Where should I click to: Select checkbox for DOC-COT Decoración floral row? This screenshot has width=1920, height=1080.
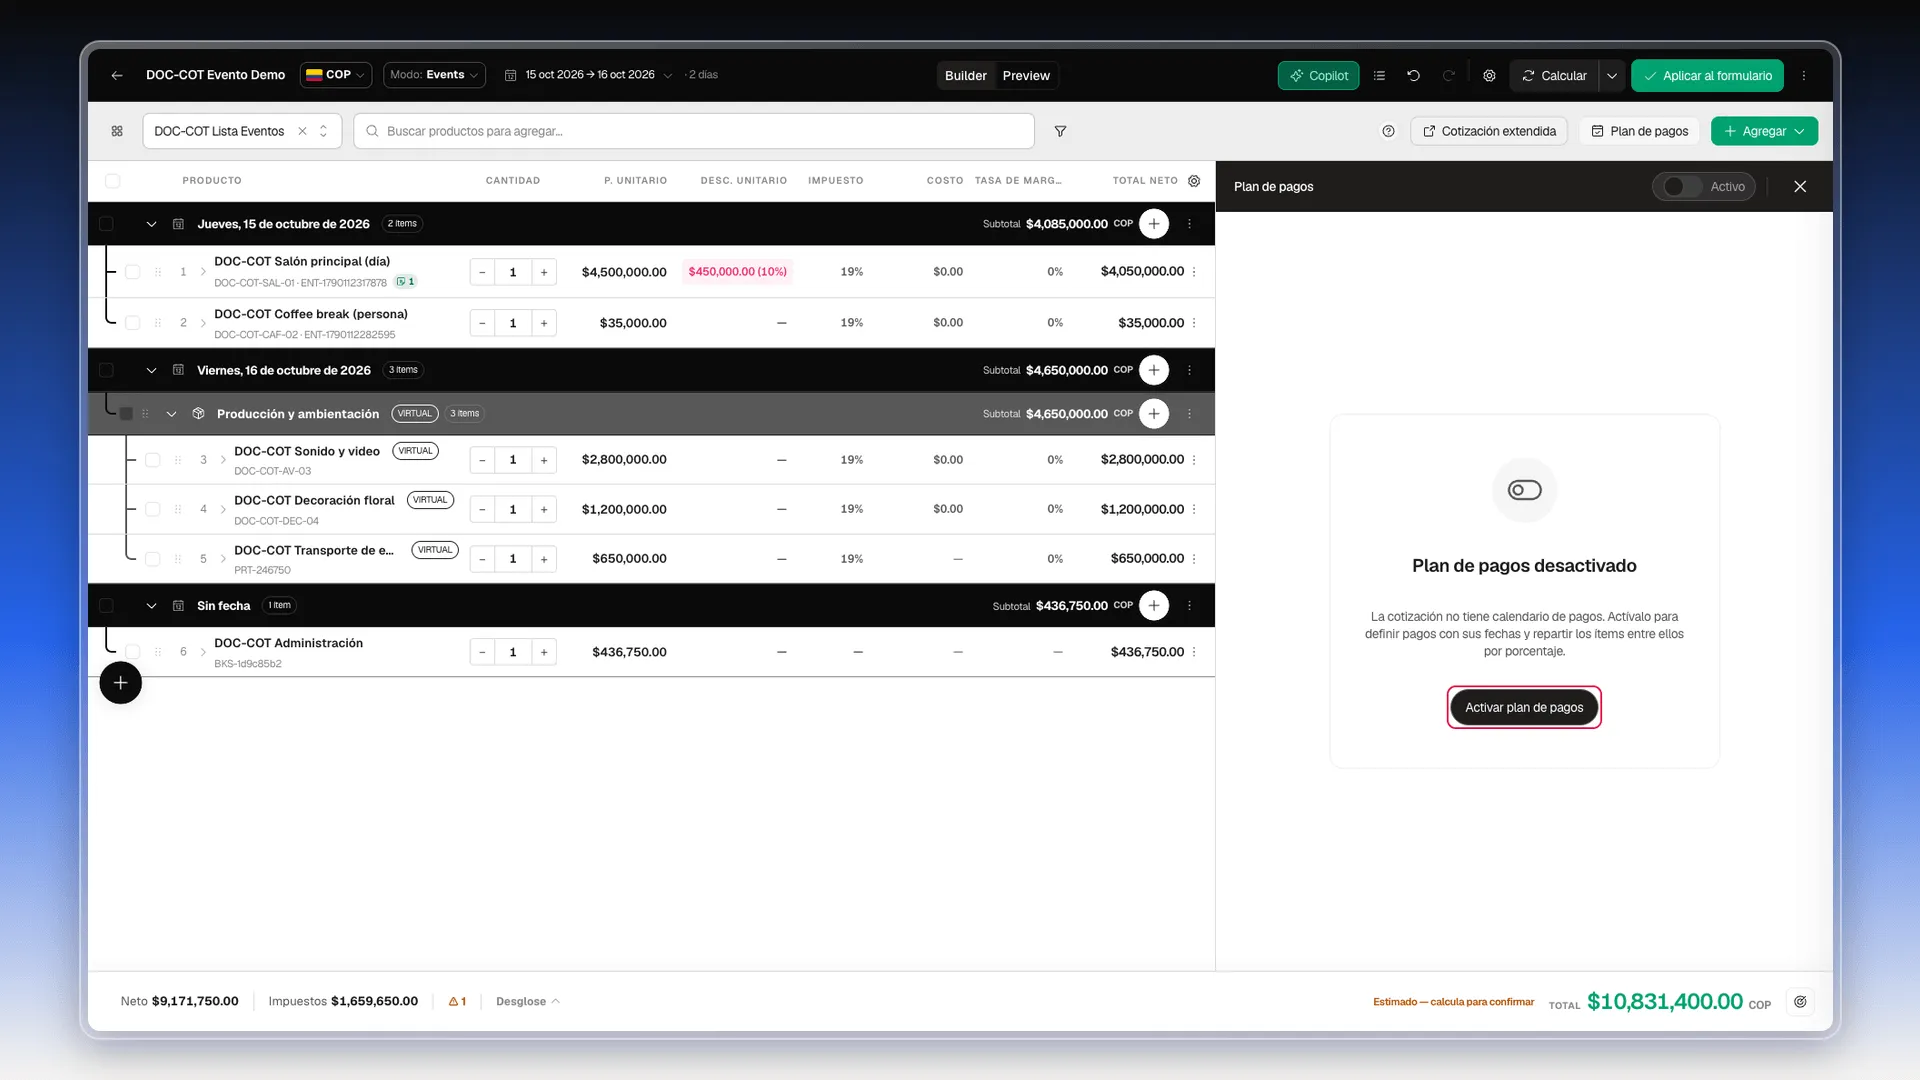[153, 509]
